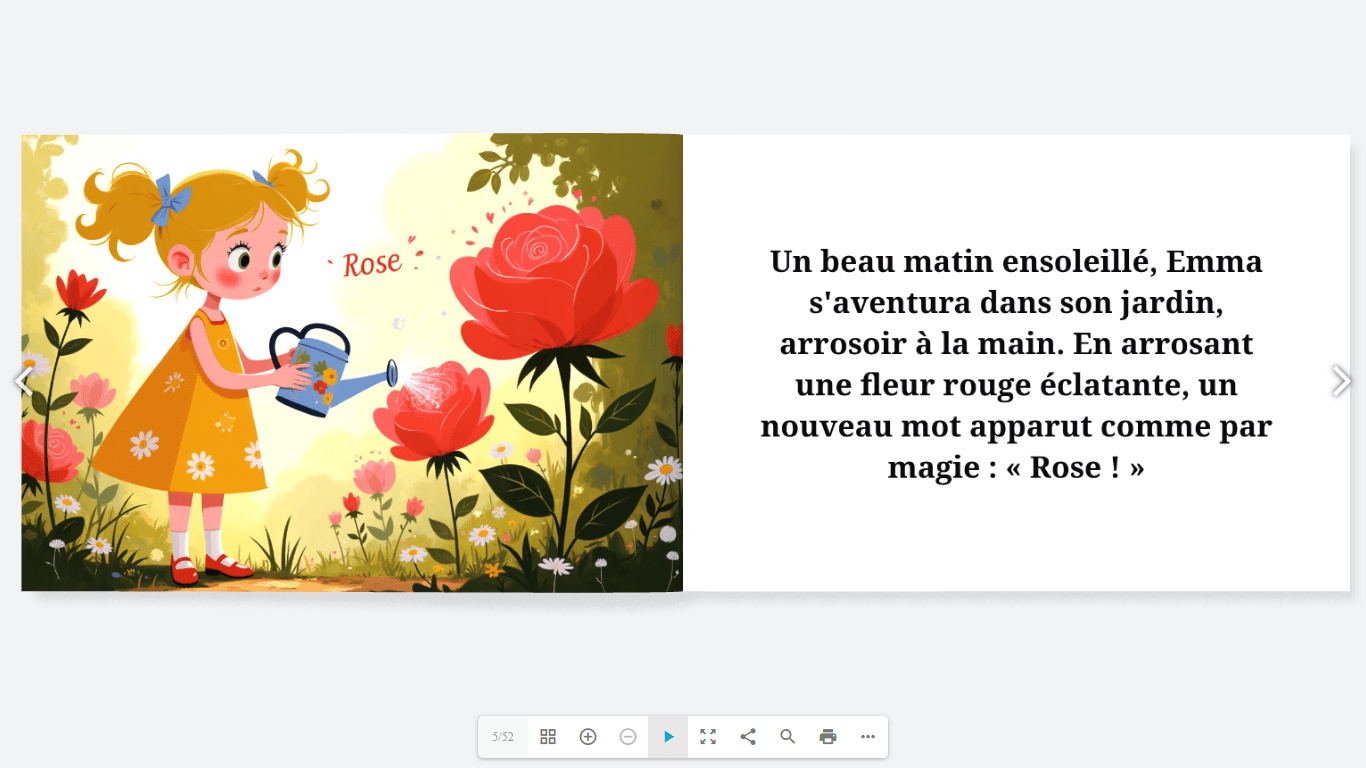1366x768 pixels.
Task: Print the book using the printer icon
Action: (828, 737)
